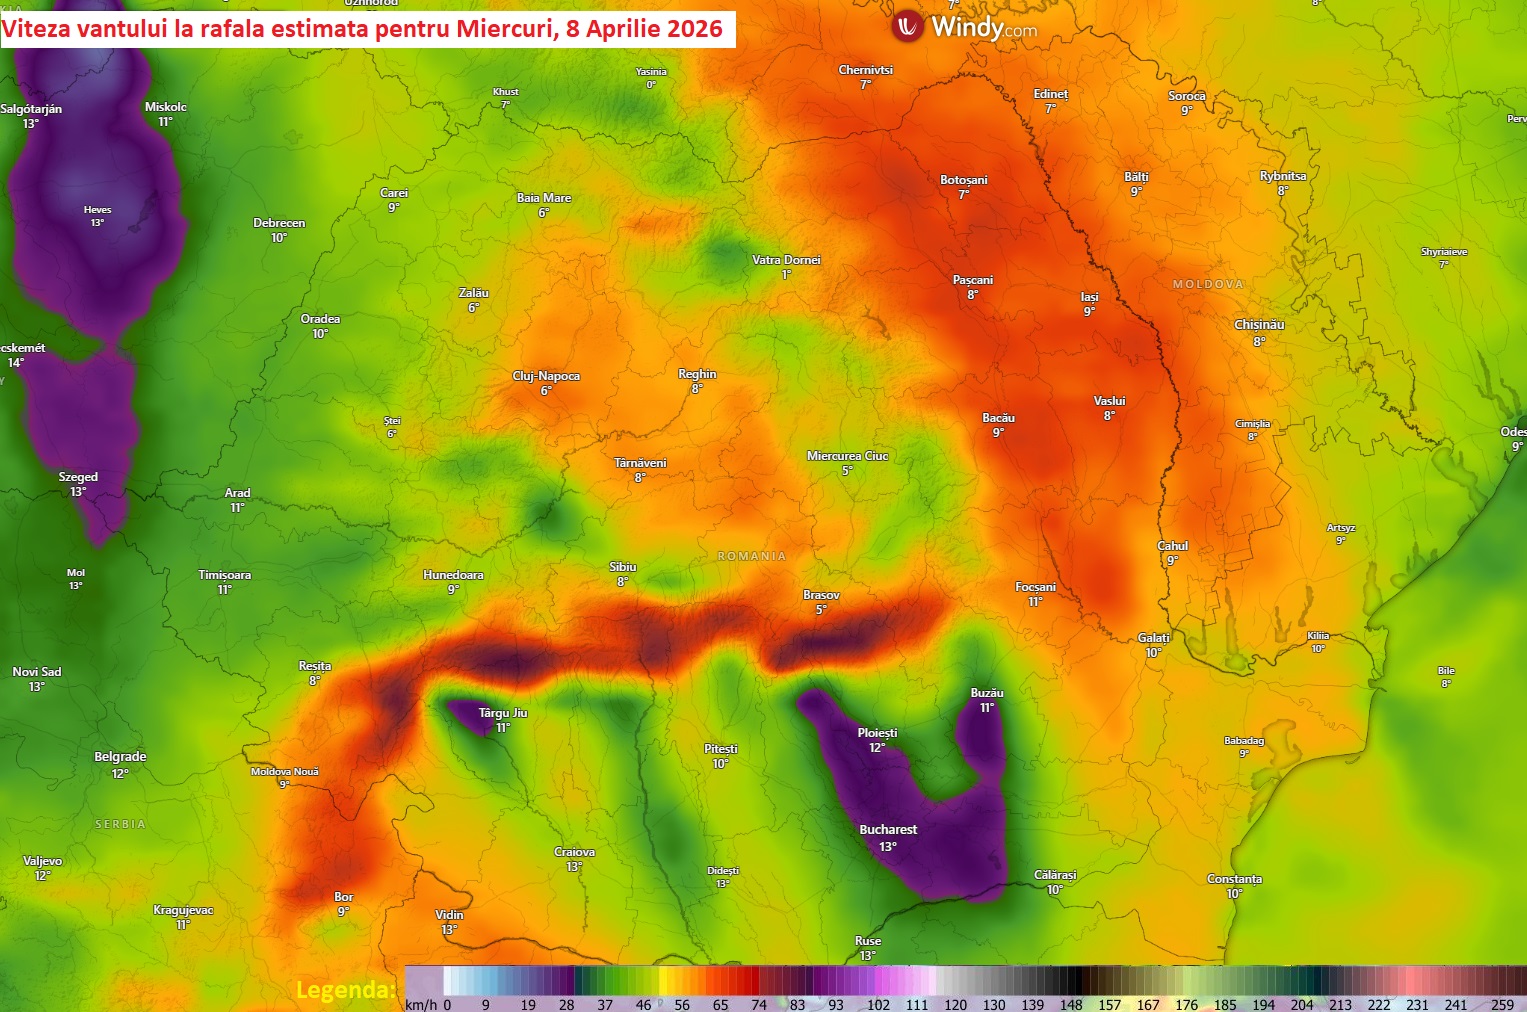Select the Brașov city label
The image size is (1527, 1012).
pos(821,595)
